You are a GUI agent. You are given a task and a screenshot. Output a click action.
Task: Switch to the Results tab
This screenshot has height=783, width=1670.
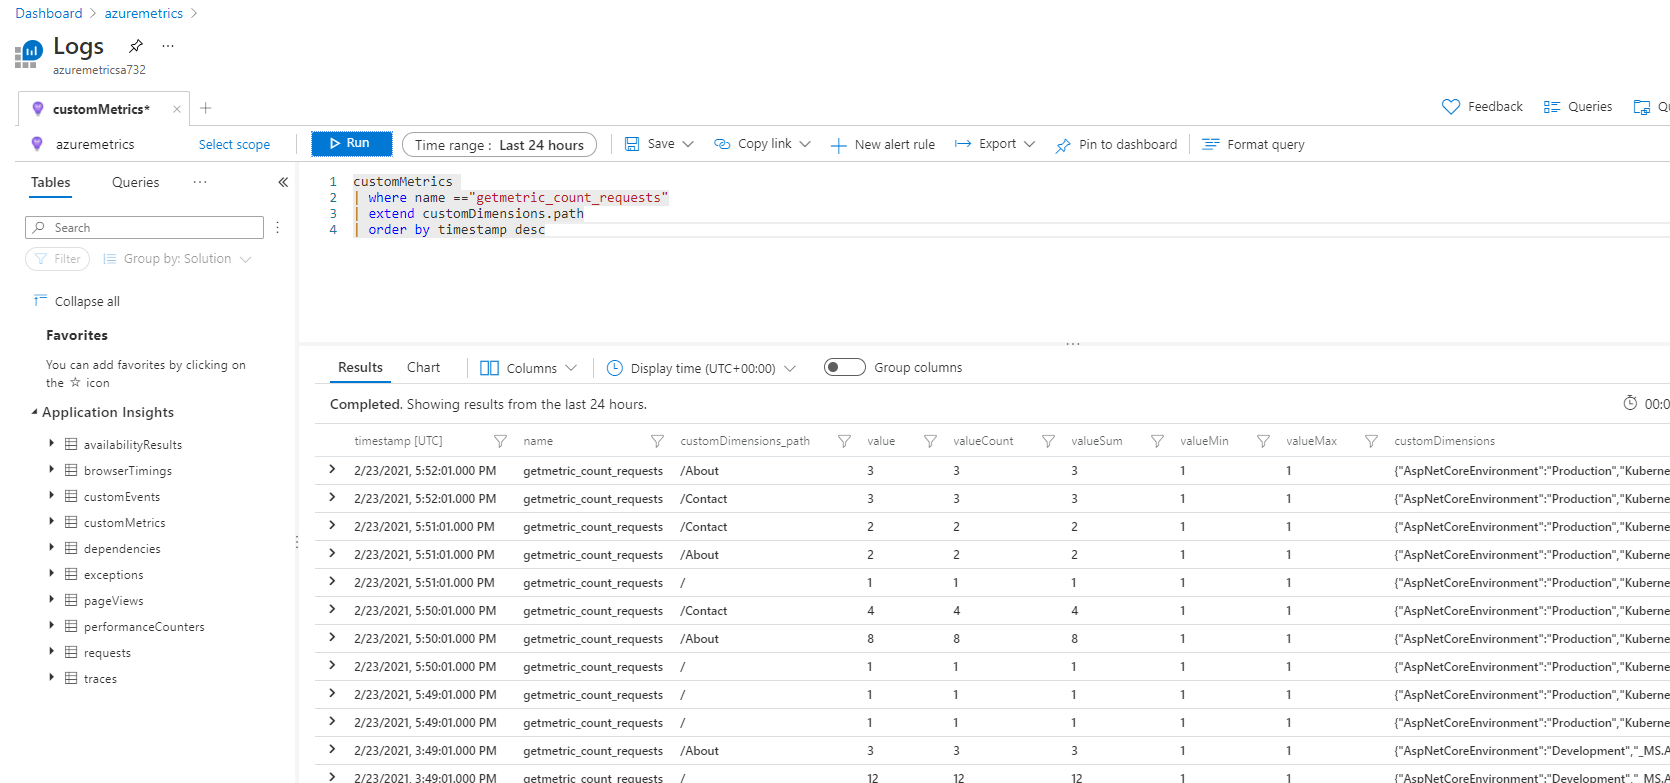(x=360, y=368)
